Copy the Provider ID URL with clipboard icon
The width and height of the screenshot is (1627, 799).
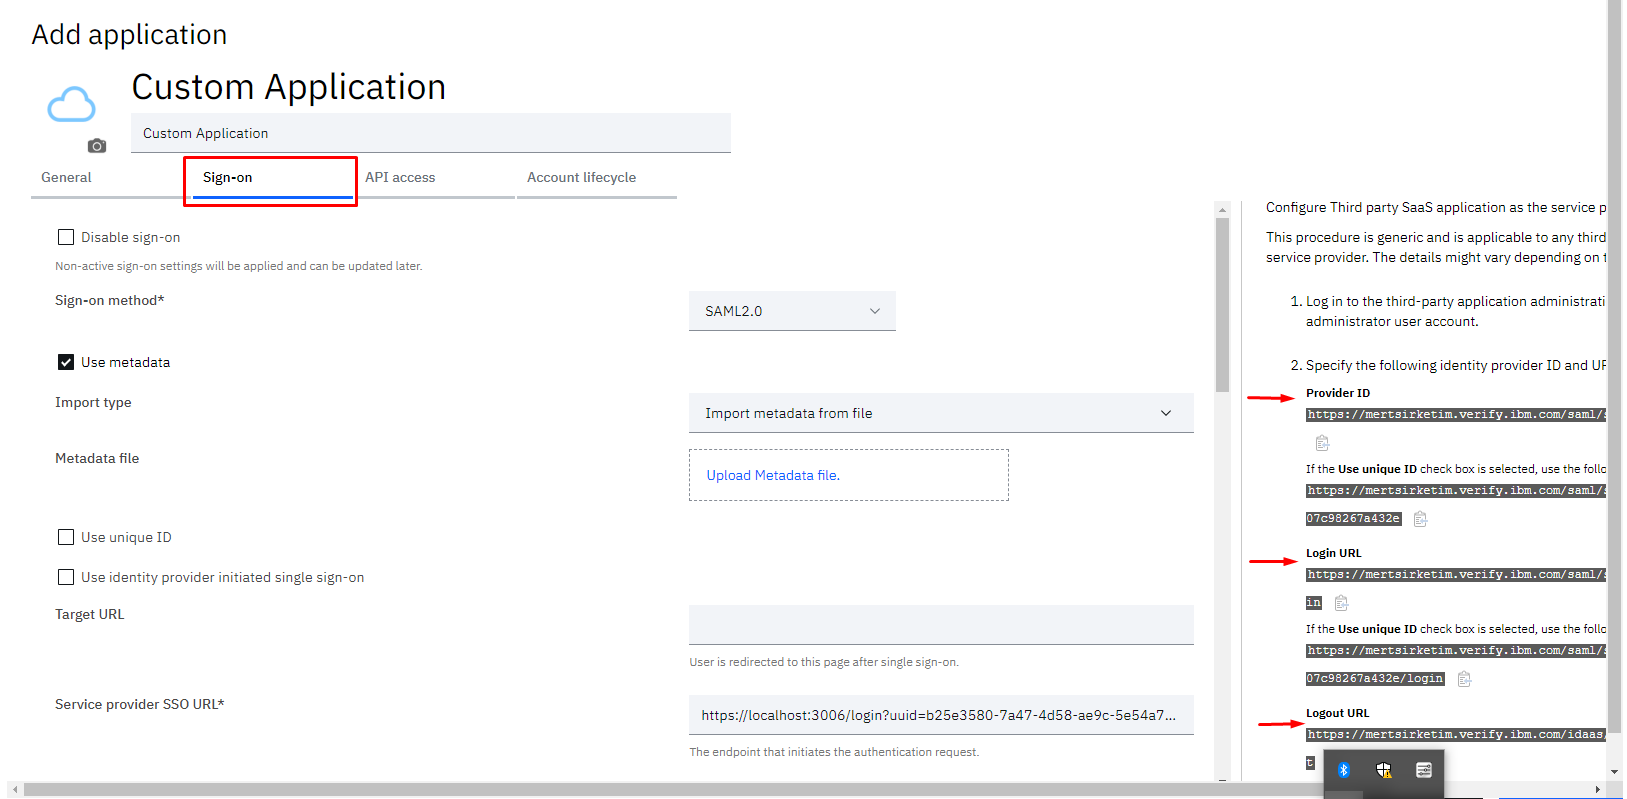coord(1322,443)
